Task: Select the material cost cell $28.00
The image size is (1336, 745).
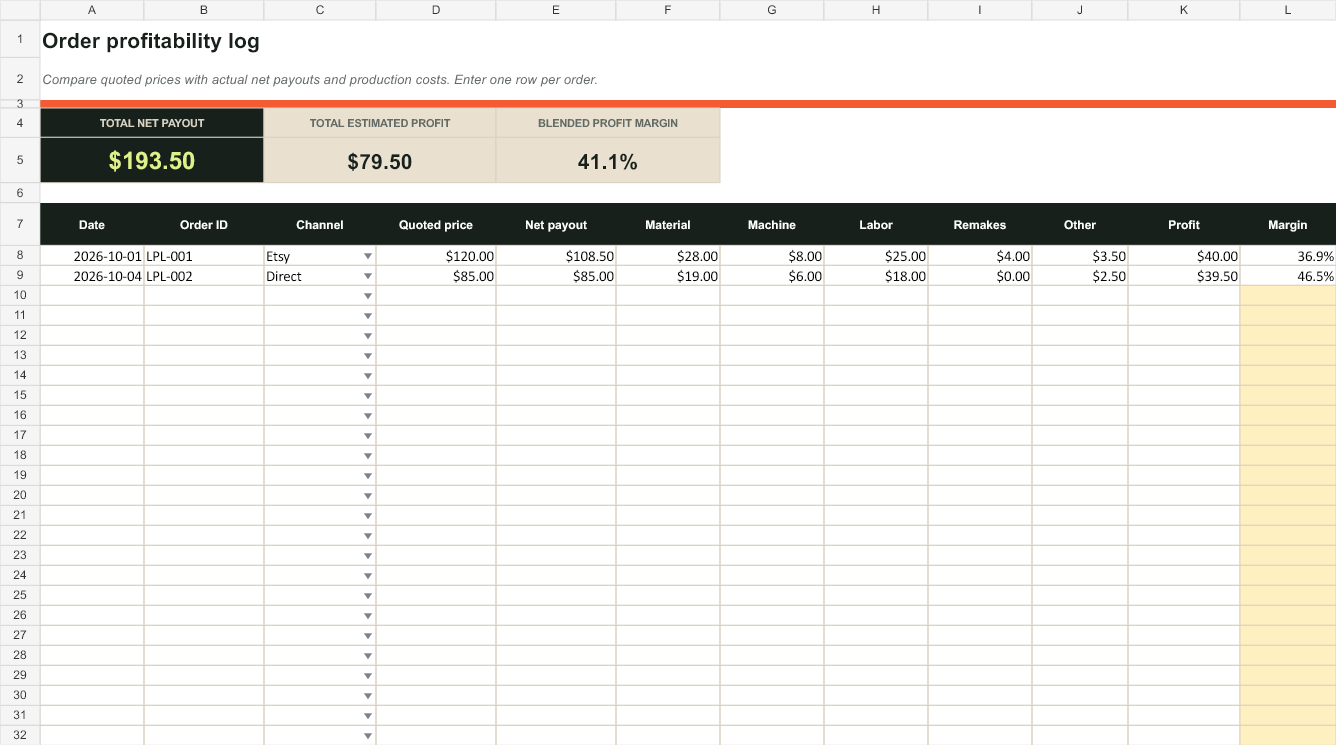Action: [x=668, y=256]
